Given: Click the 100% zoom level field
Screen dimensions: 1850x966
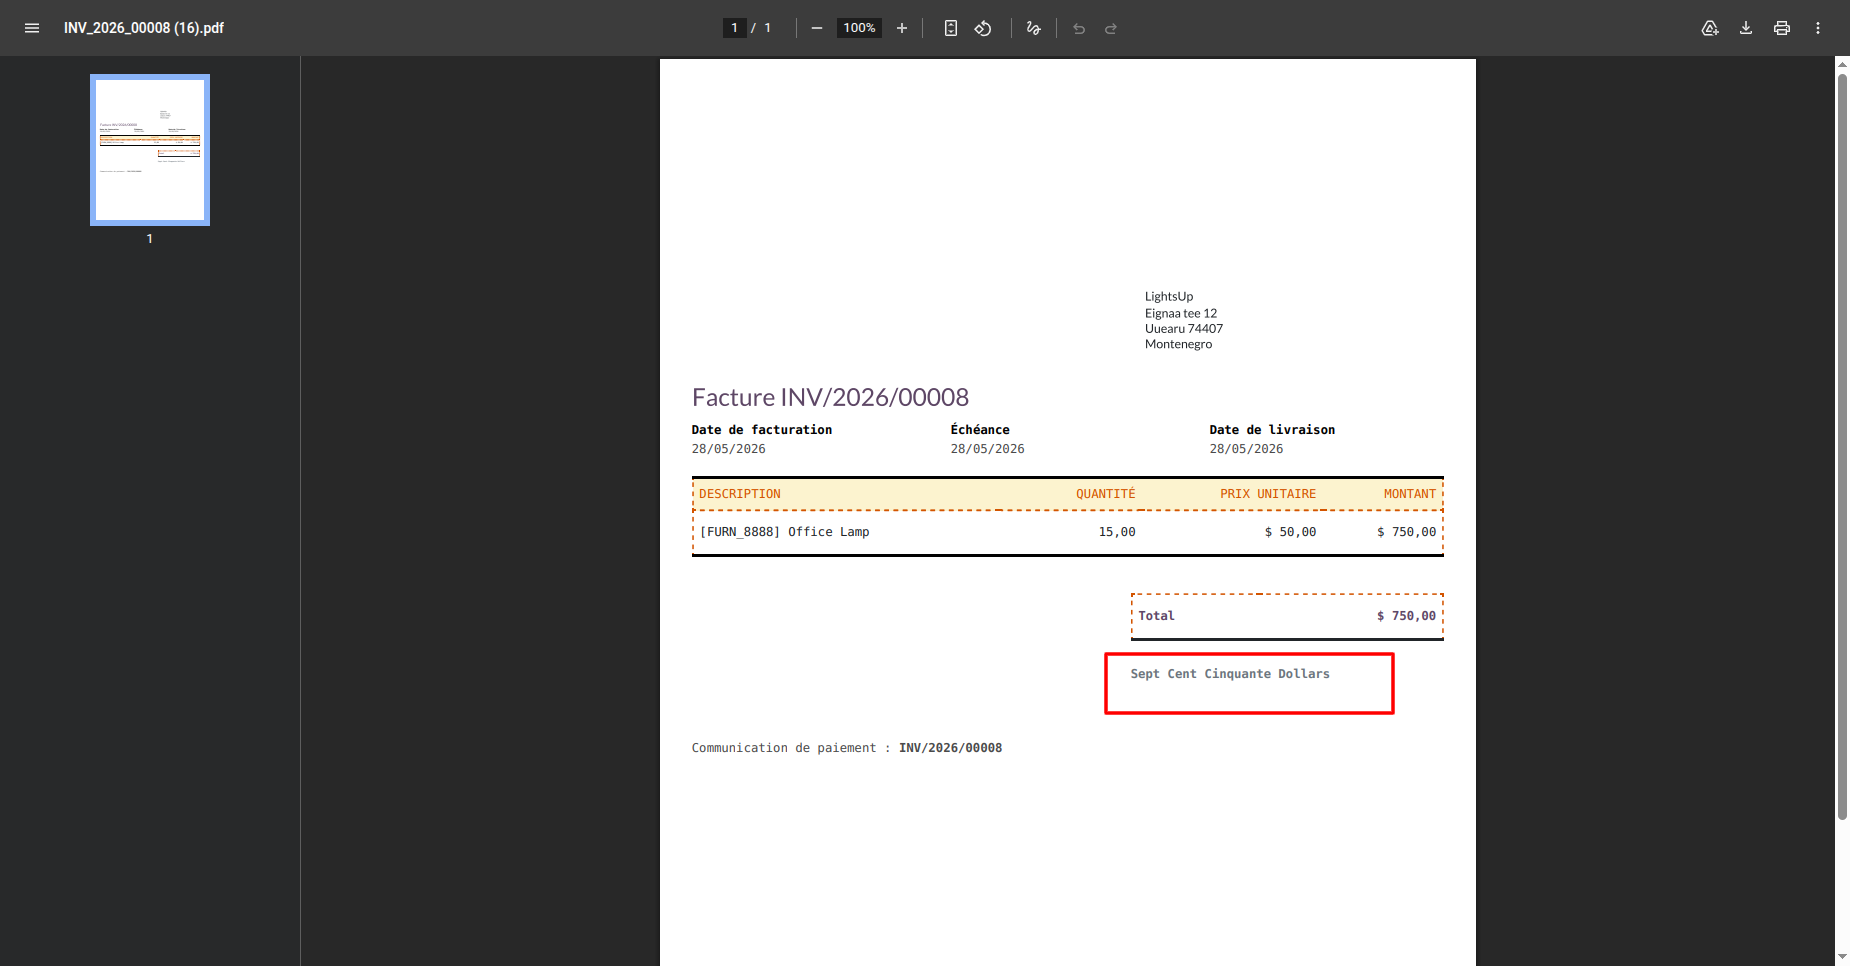Looking at the screenshot, I should [859, 28].
